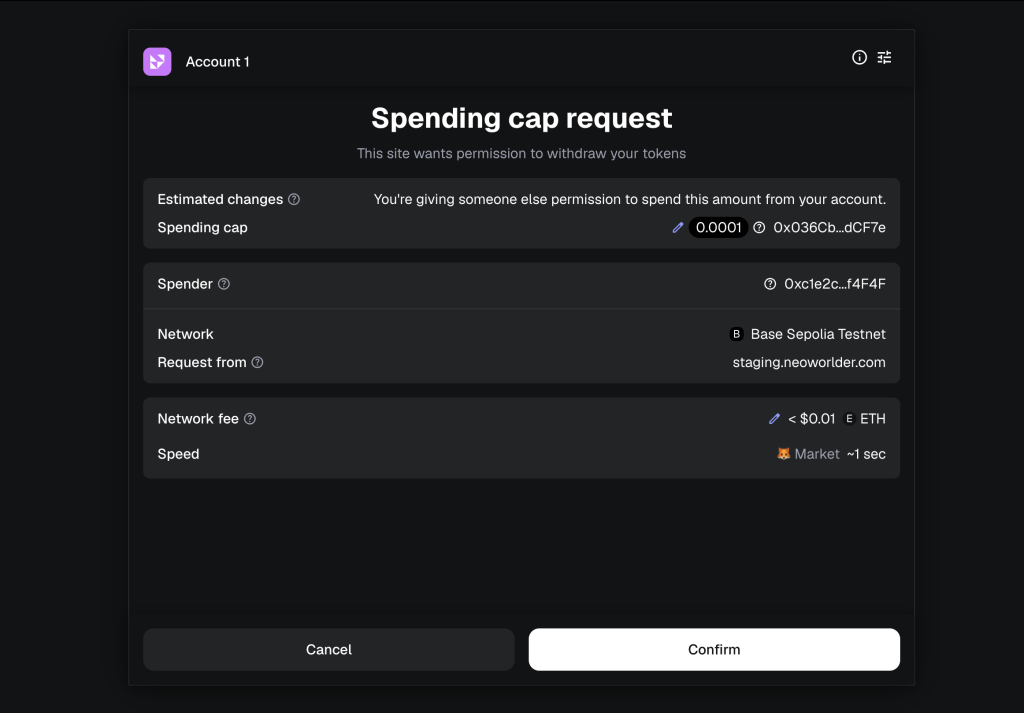This screenshot has width=1024, height=713.
Task: Open advanced details sliders icon
Action: 884,58
